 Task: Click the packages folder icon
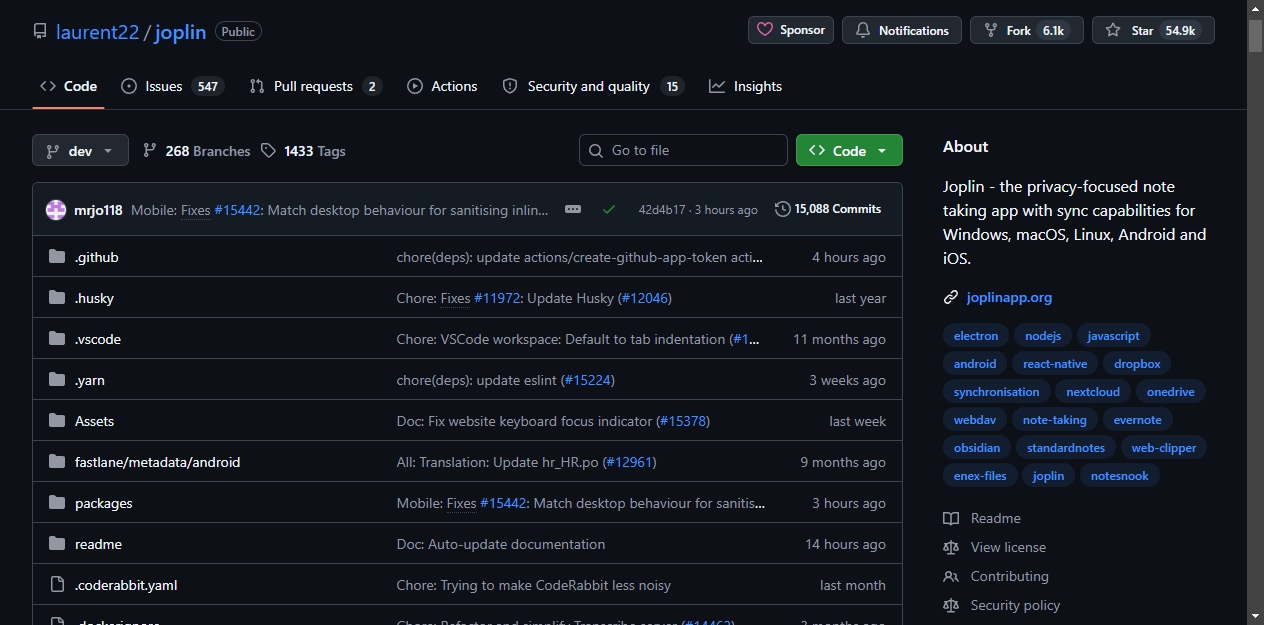tap(57, 503)
